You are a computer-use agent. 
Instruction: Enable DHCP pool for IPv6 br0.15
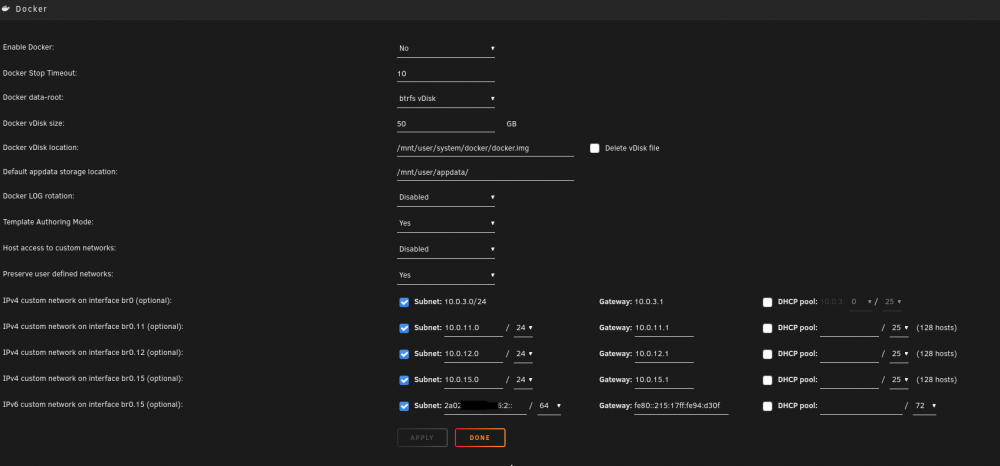click(767, 406)
